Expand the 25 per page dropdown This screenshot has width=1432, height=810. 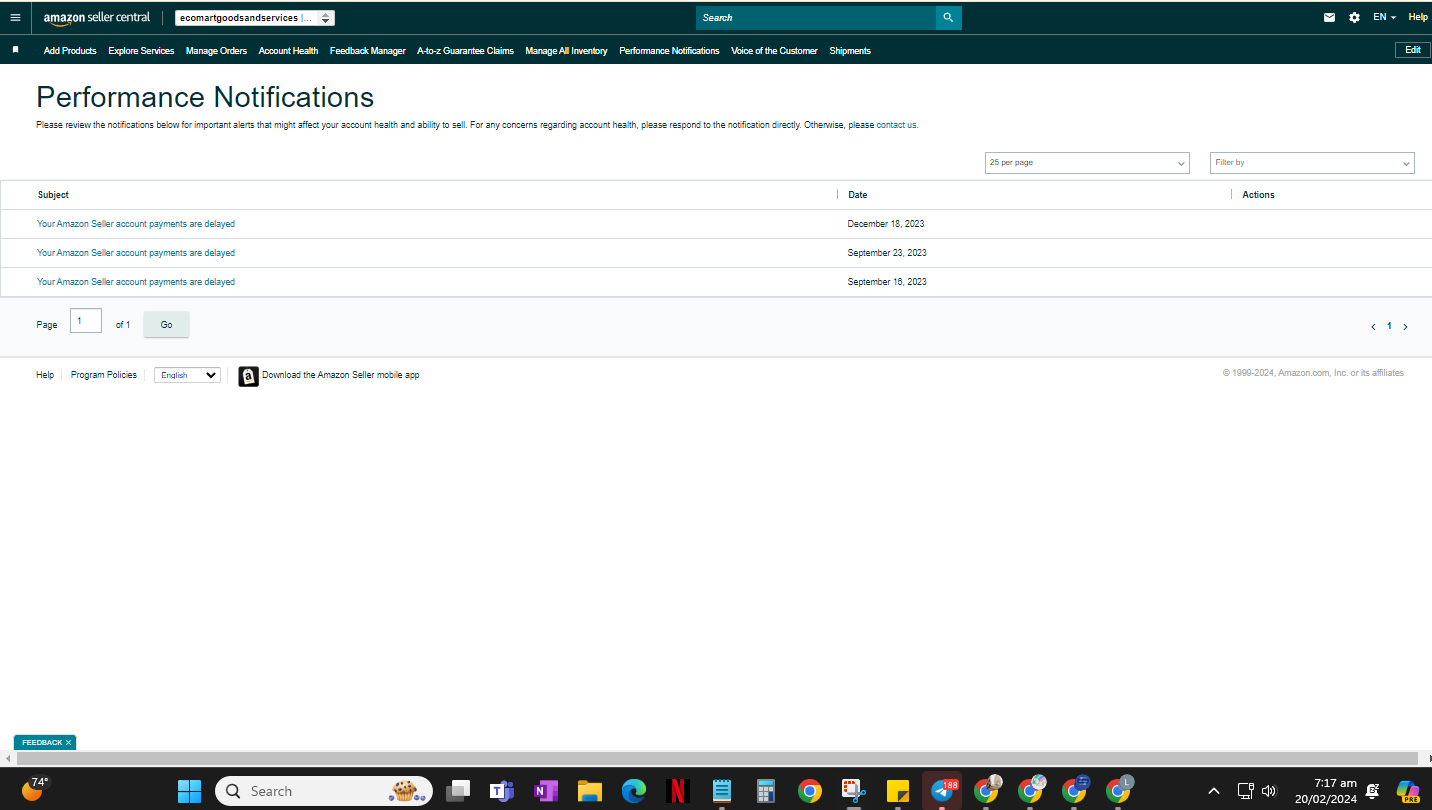(x=1087, y=162)
